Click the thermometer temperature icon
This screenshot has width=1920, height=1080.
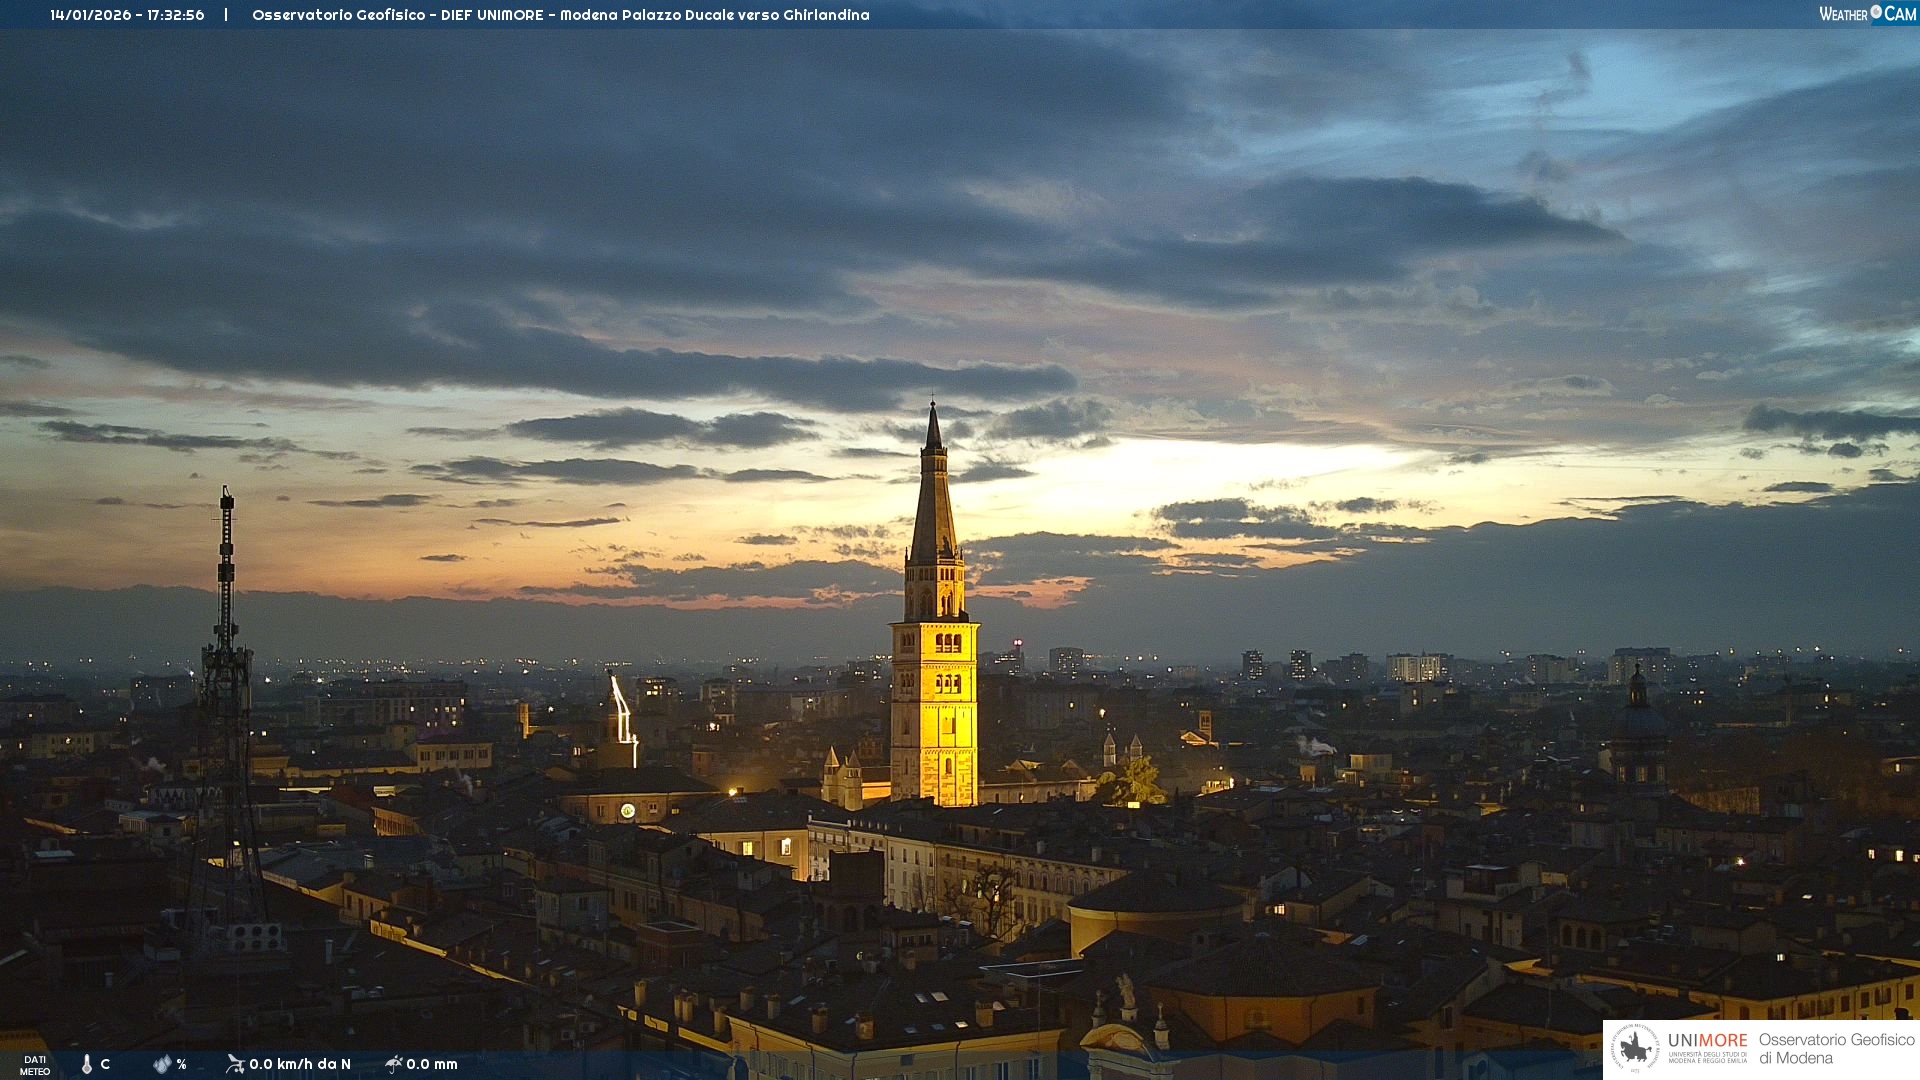pos(87,1064)
